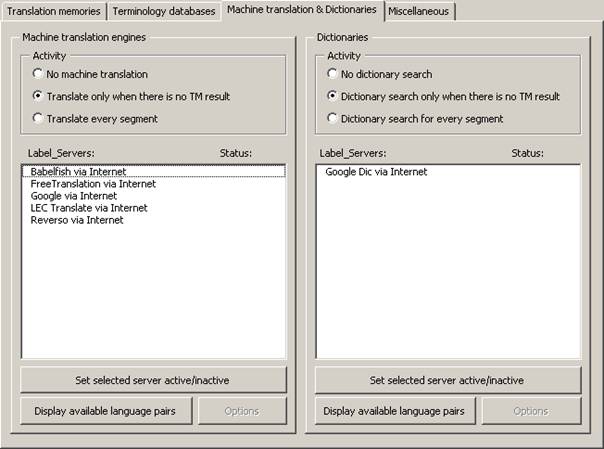Select the Google via Internet server
The width and height of the screenshot is (604, 449).
click(74, 196)
